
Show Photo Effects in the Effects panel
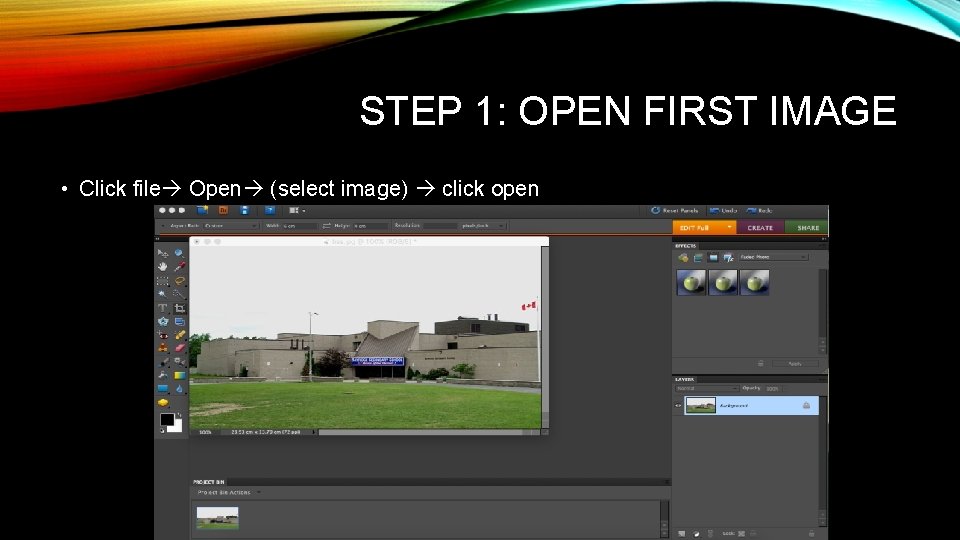coord(713,258)
